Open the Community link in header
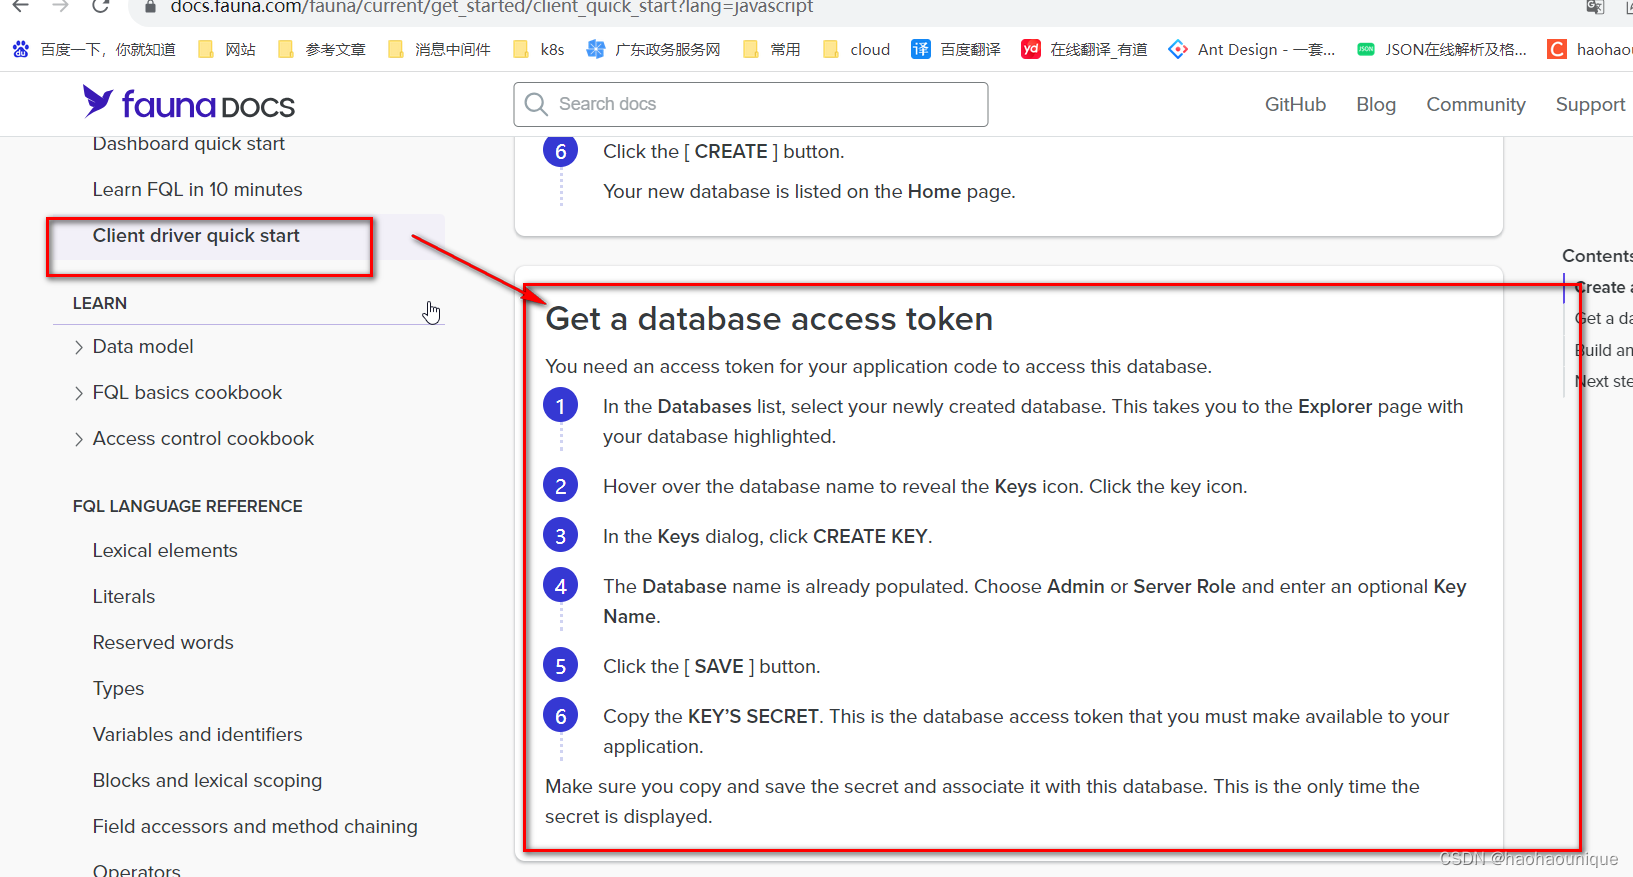Image resolution: width=1633 pixels, height=877 pixels. 1476,104
